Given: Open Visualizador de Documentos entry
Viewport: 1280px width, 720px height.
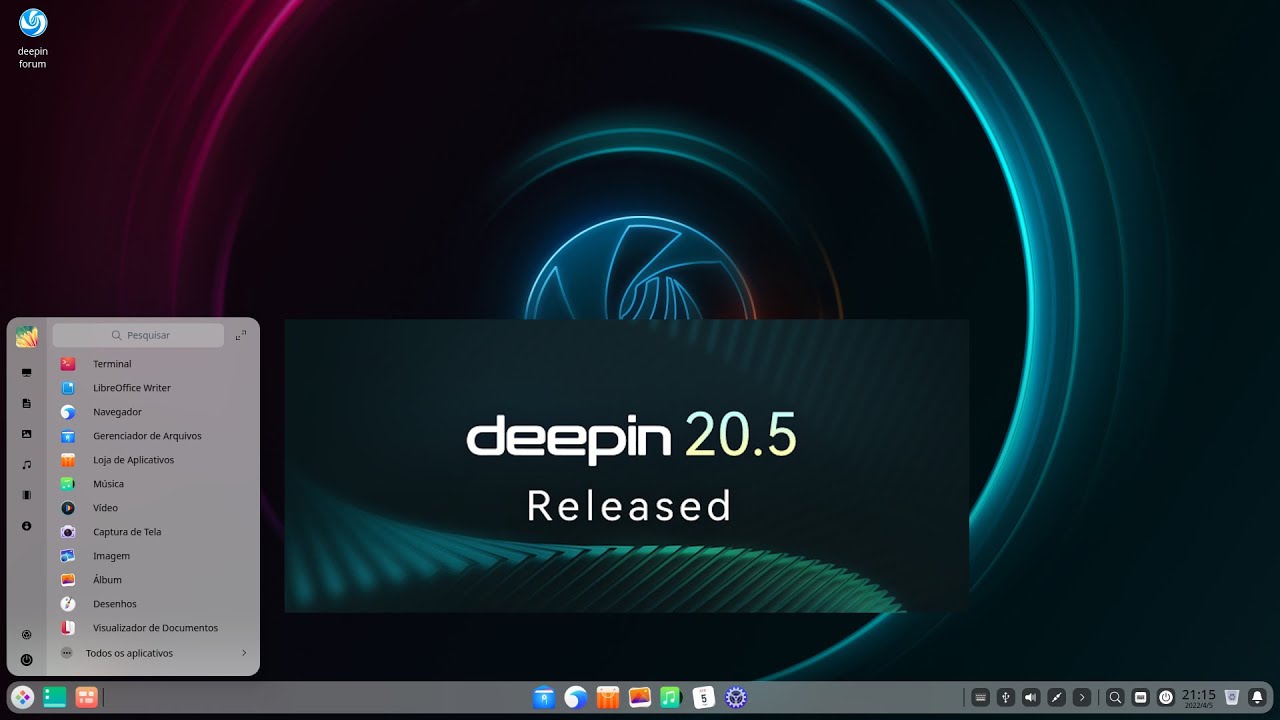Looking at the screenshot, I should tap(153, 628).
